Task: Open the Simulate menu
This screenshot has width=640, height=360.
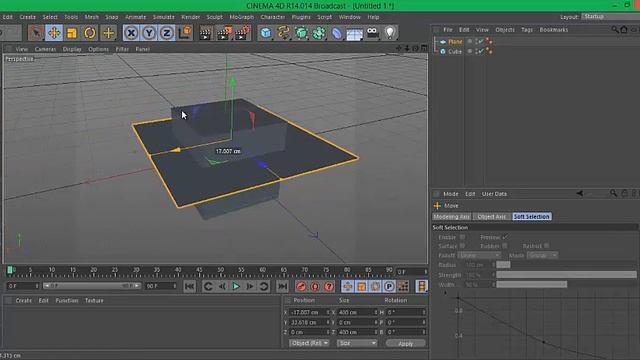Action: 163,17
